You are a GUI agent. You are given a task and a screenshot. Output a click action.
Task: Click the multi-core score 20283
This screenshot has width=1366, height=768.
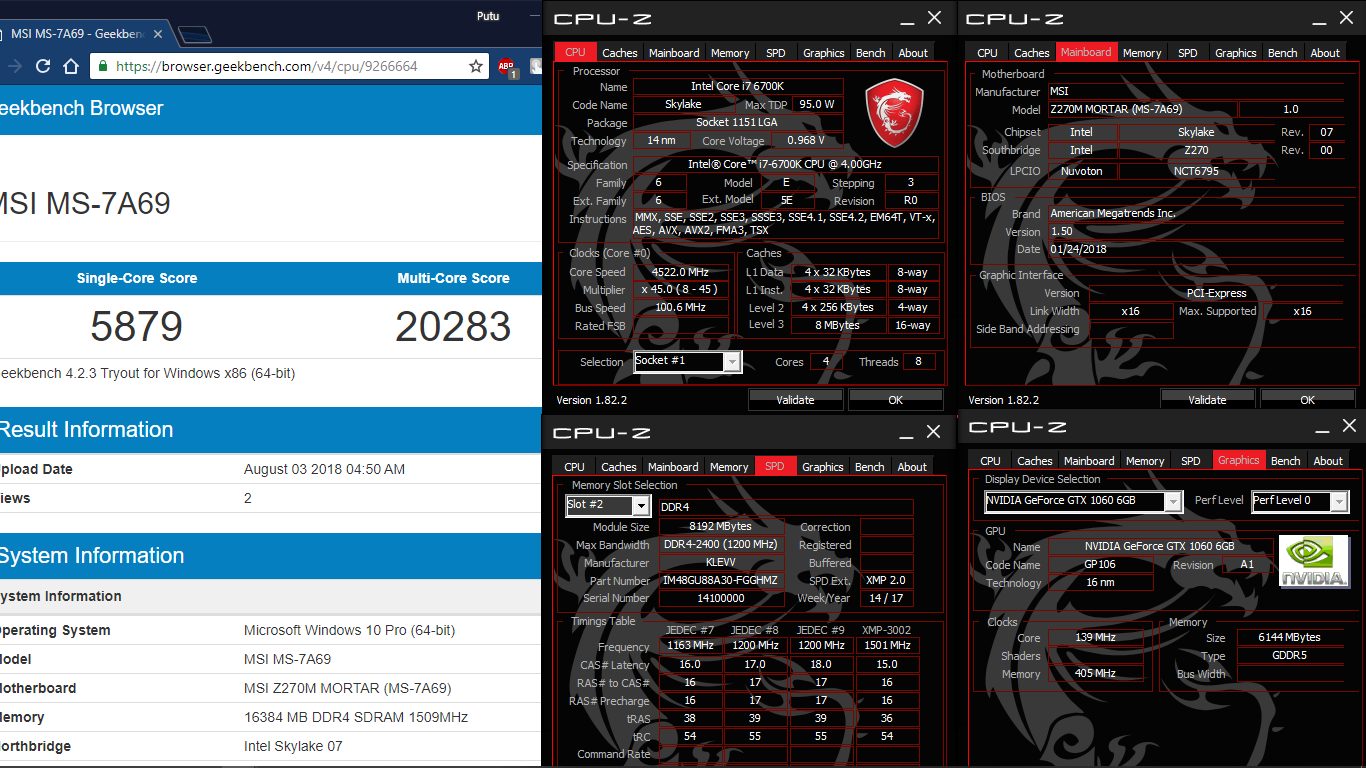453,327
